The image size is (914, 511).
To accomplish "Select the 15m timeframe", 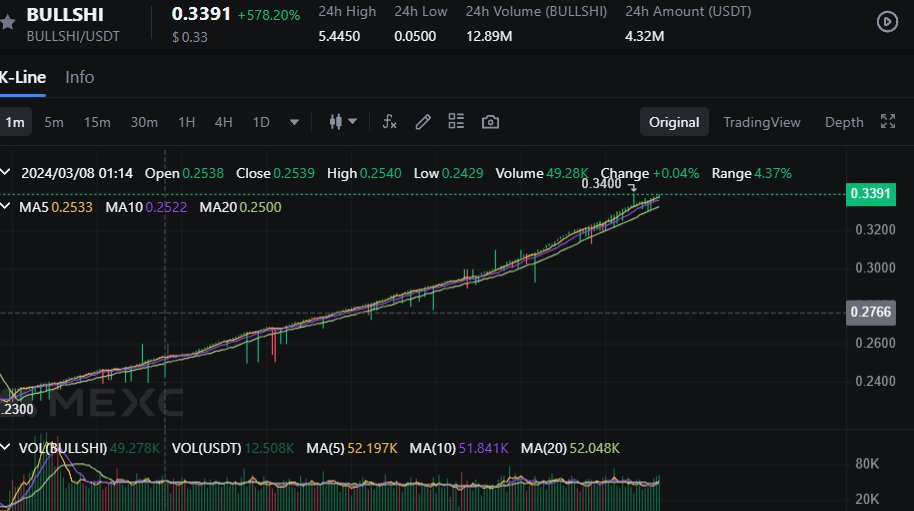I will pos(97,122).
